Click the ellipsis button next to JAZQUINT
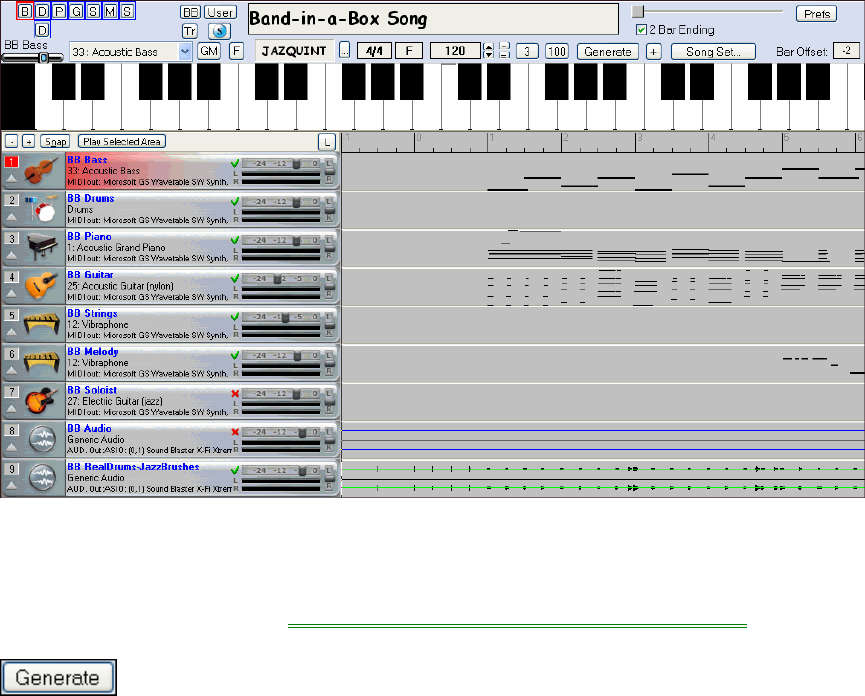Screen dimensions: 865x696 click(344, 51)
